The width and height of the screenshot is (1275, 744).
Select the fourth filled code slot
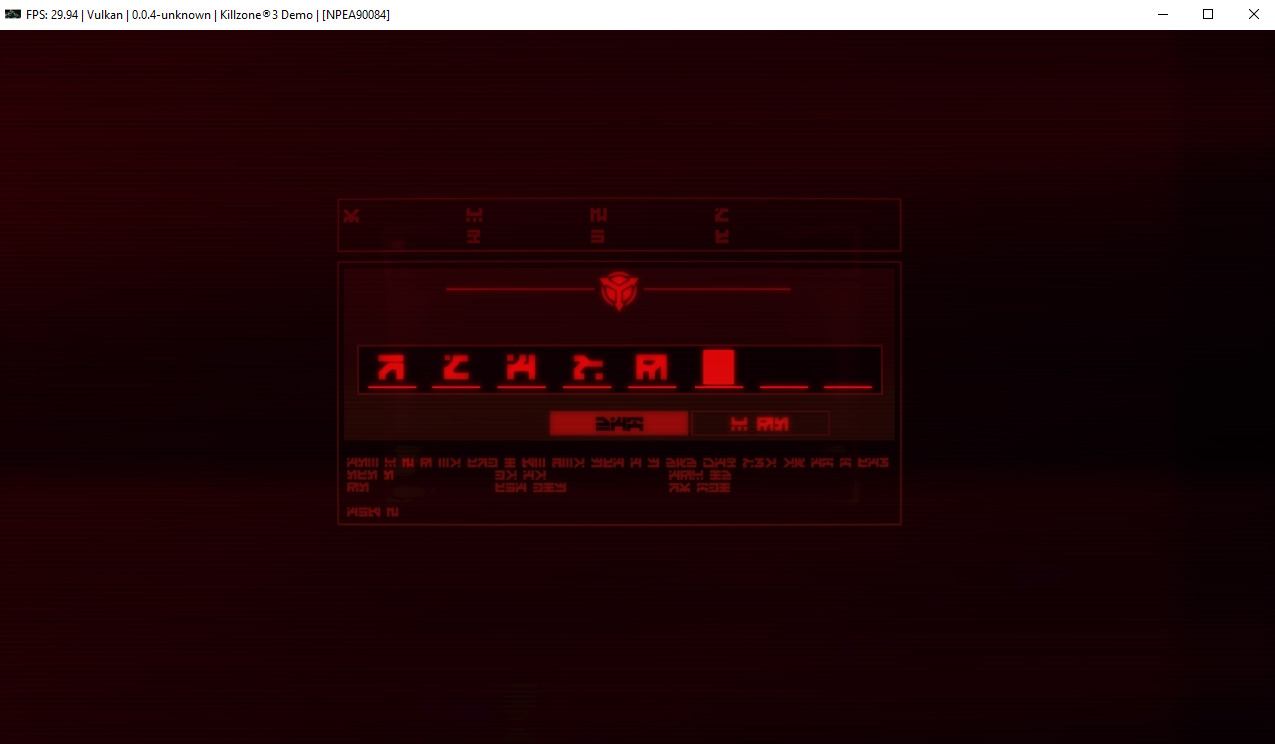pos(587,368)
